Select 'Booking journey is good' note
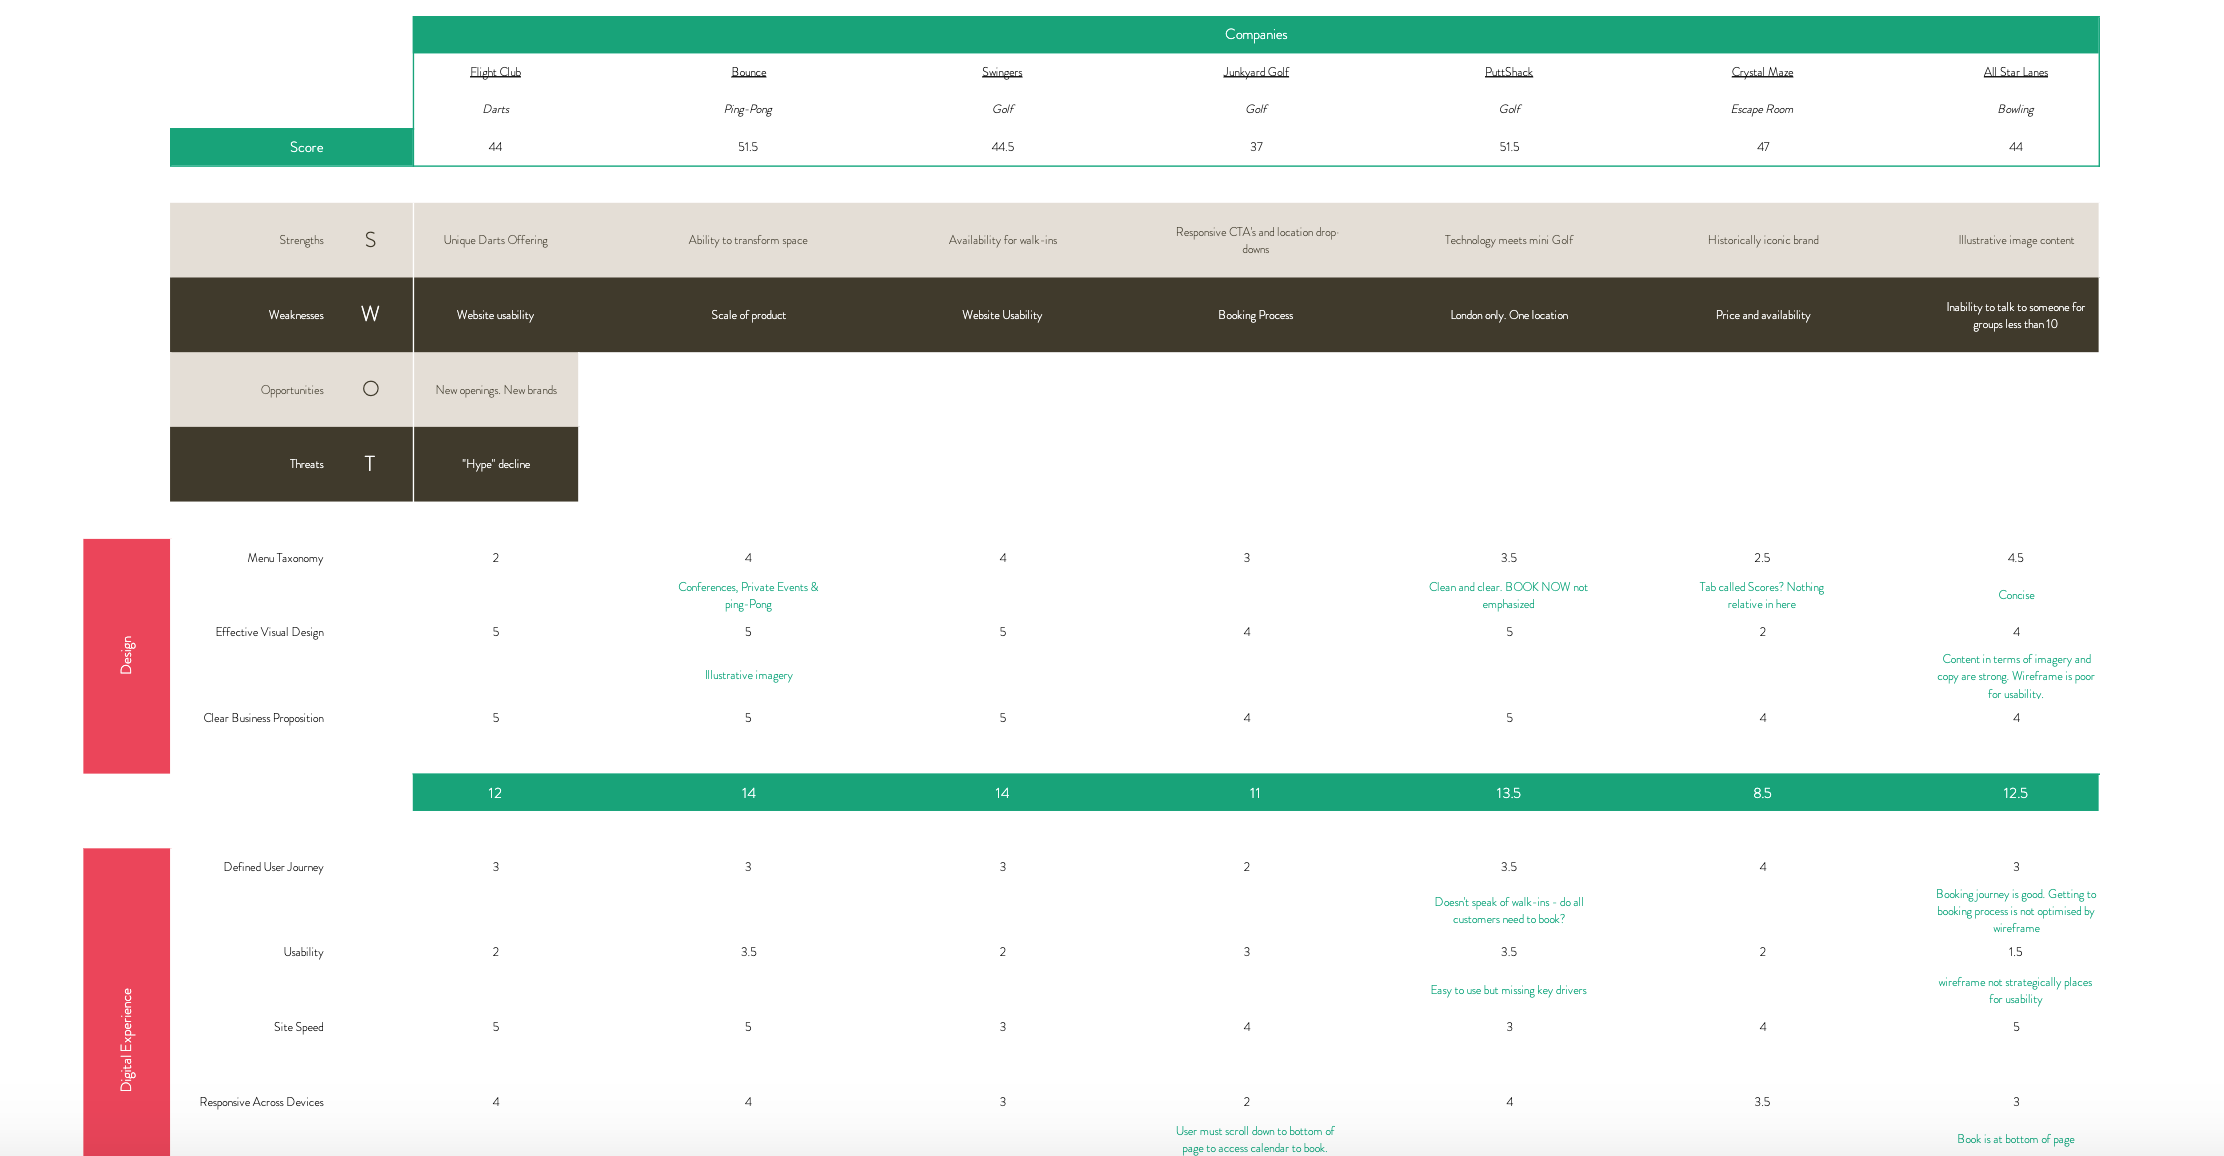 click(x=2016, y=911)
